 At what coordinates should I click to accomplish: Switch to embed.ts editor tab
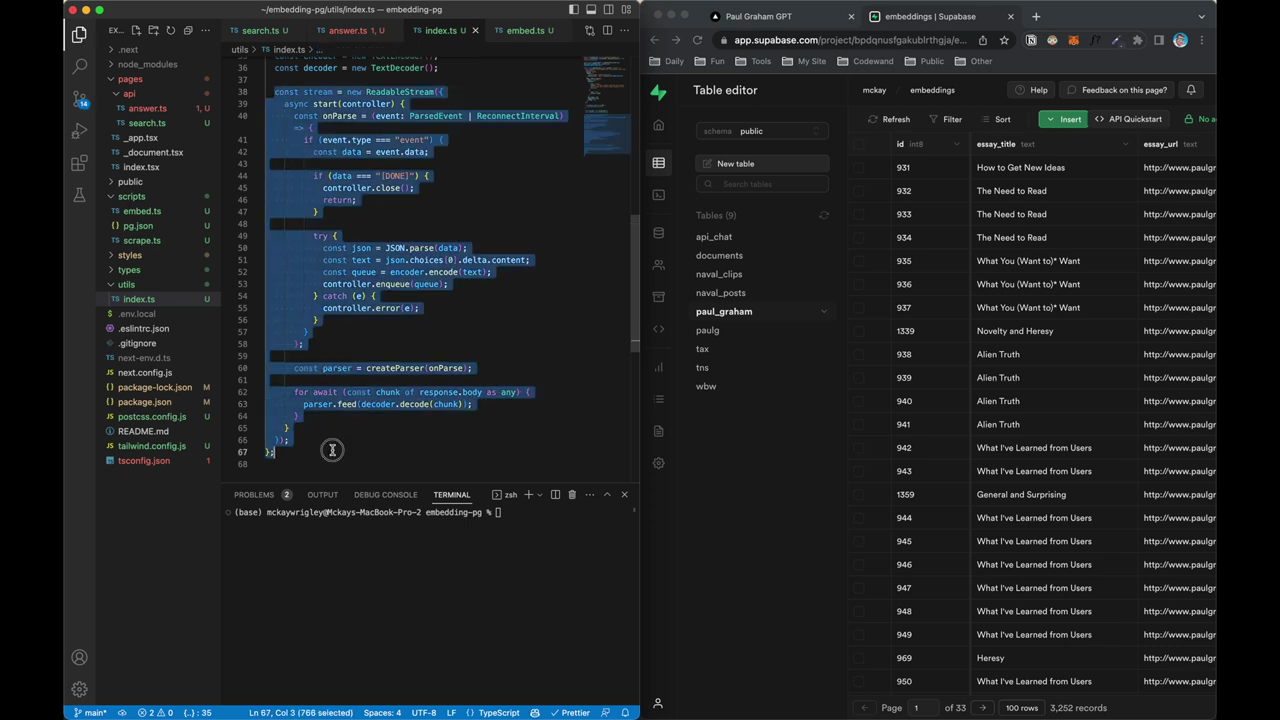[x=524, y=31]
